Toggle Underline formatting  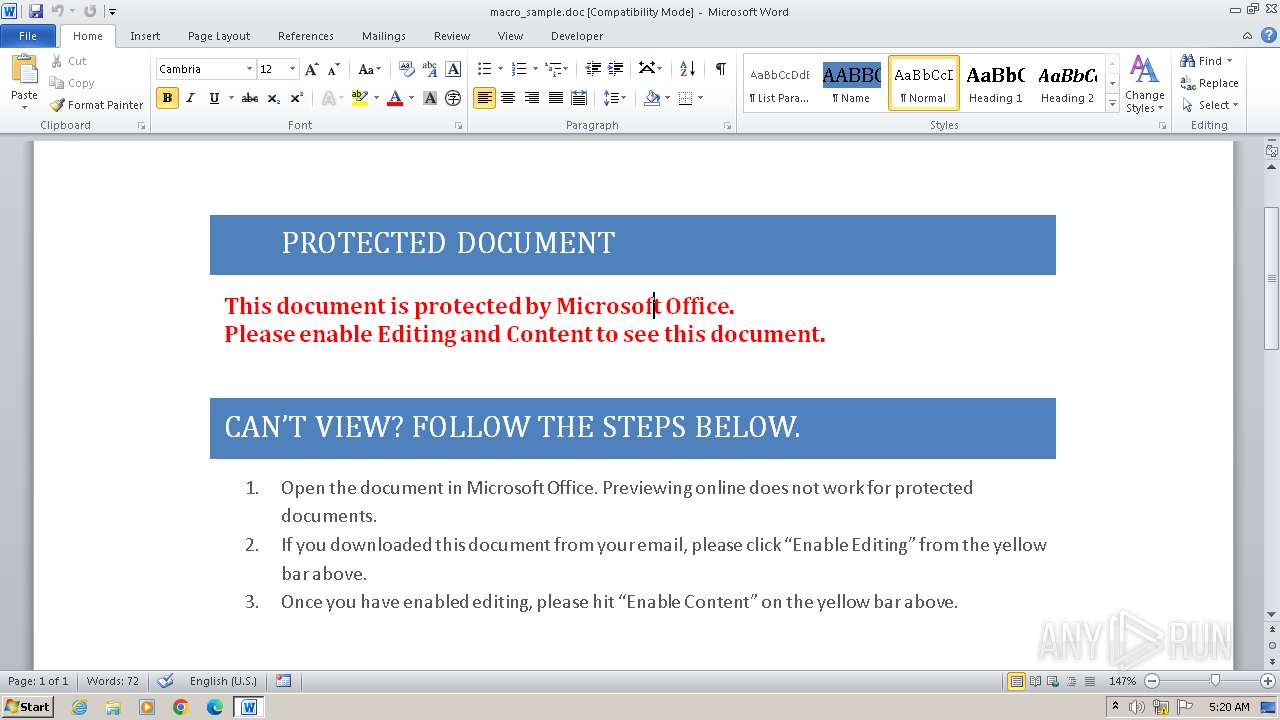(214, 98)
